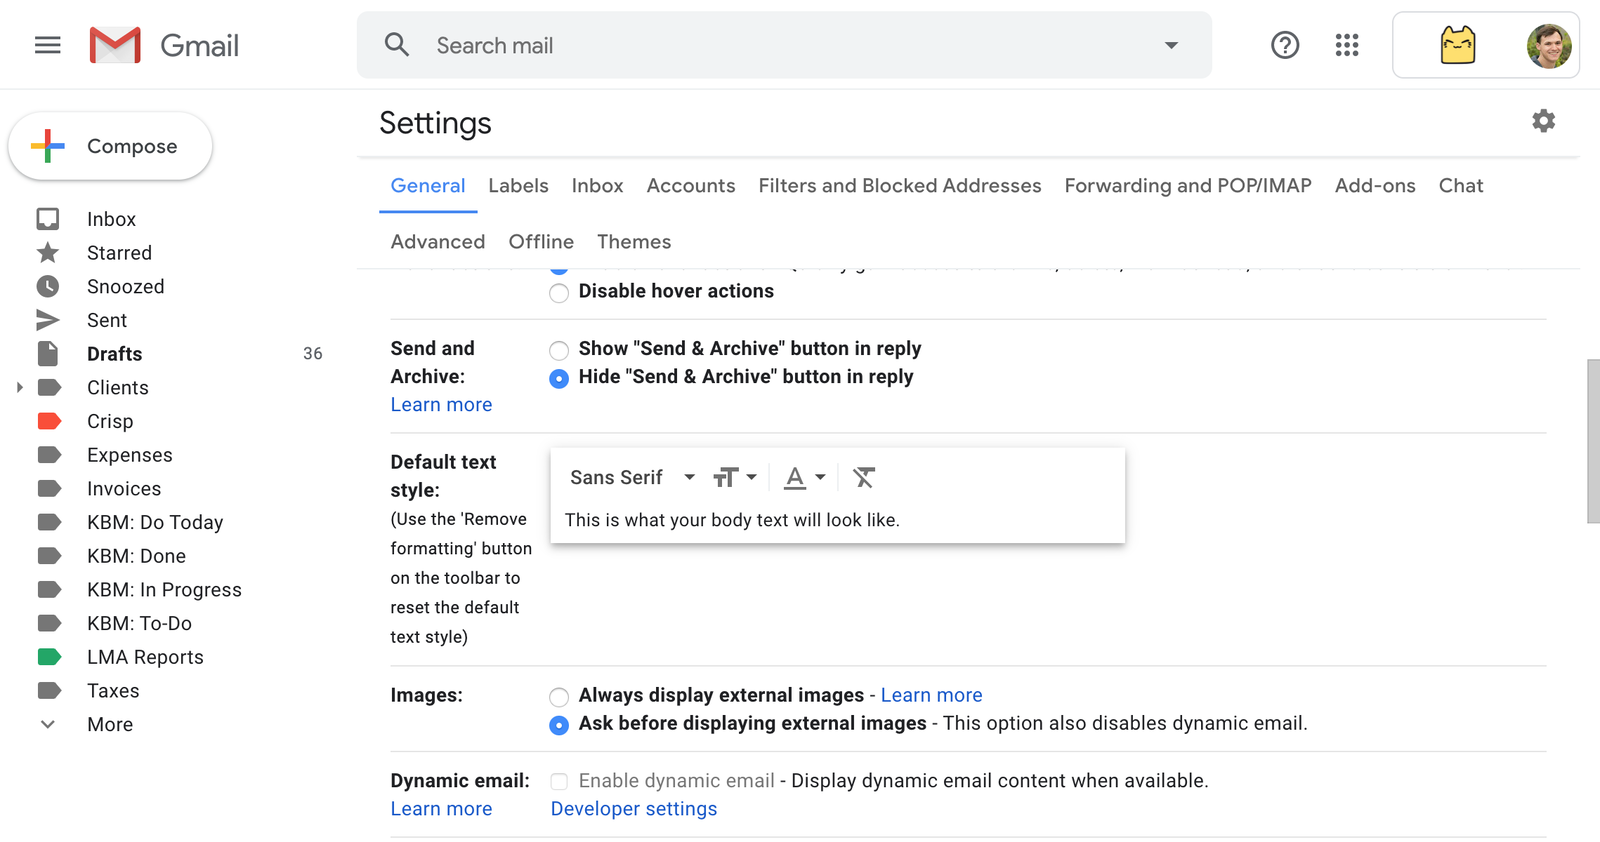Switch to the Add-ons tab

pyautogui.click(x=1375, y=186)
